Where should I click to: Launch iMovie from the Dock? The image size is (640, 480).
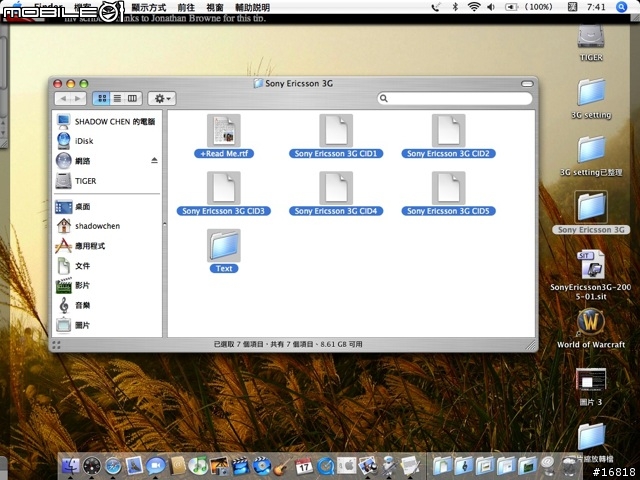click(241, 466)
